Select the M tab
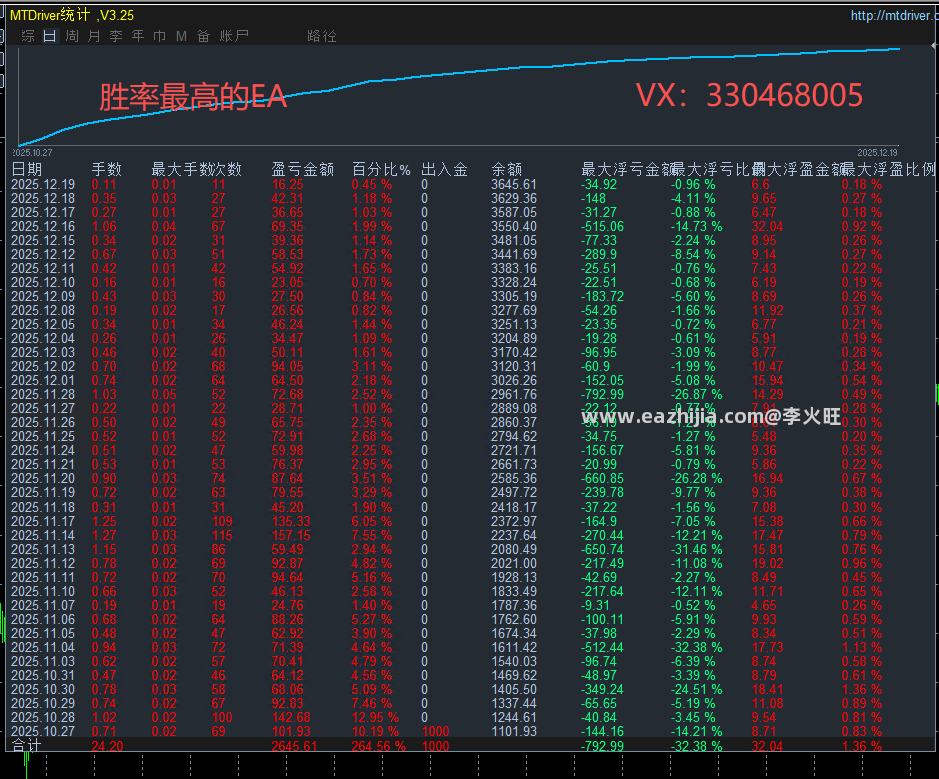 (181, 37)
